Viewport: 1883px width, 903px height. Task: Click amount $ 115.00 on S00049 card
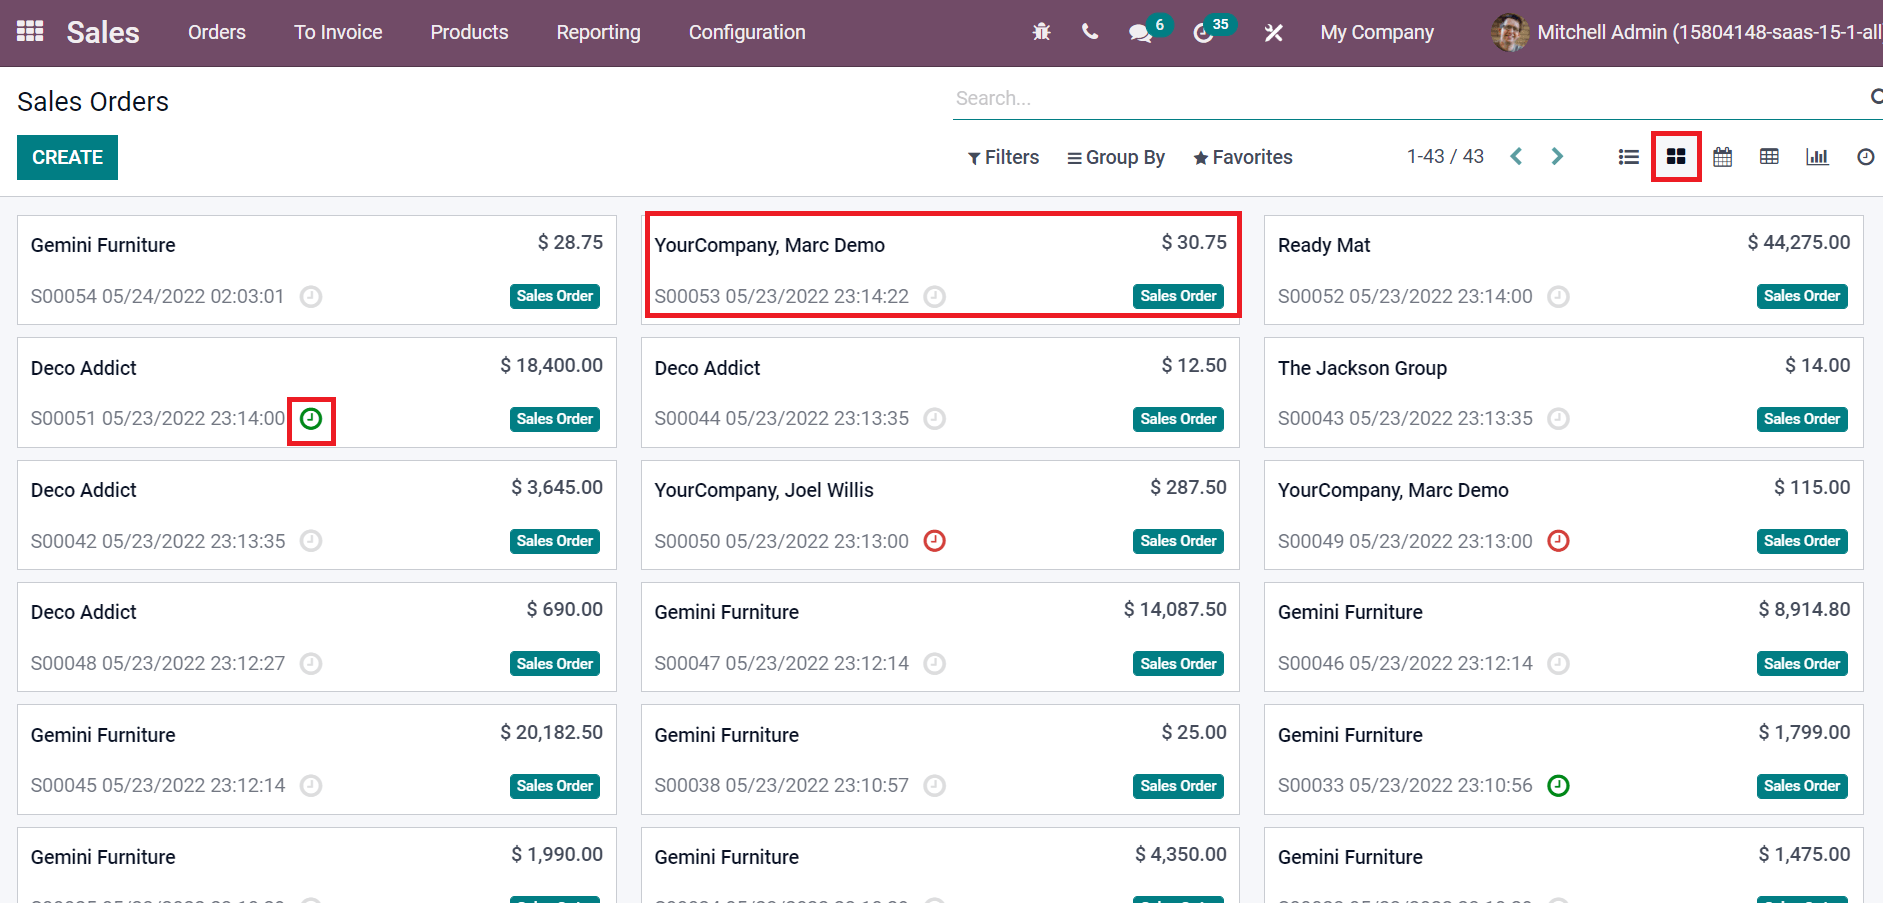pyautogui.click(x=1812, y=487)
